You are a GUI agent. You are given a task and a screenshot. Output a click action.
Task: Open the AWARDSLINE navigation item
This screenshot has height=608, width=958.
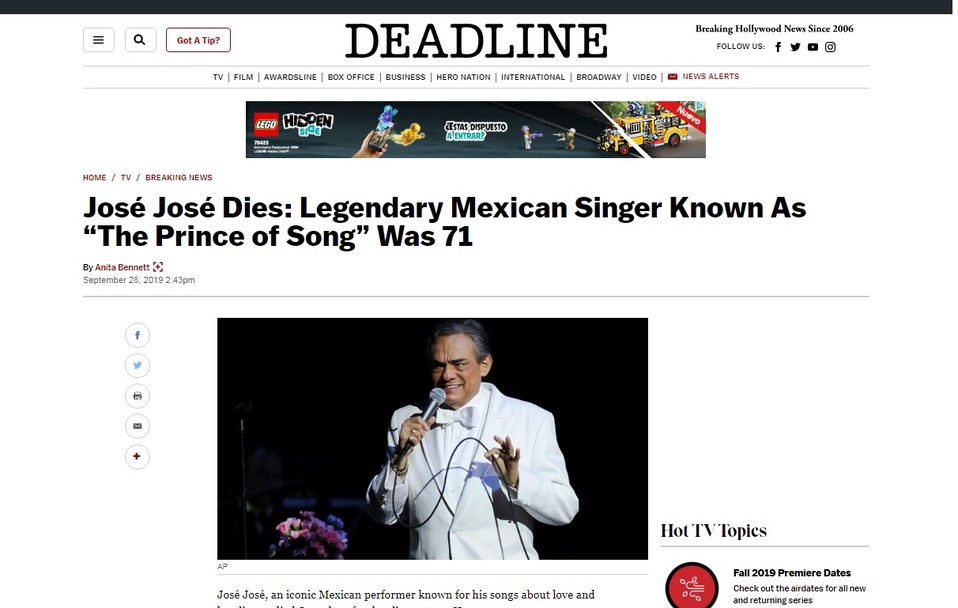[x=290, y=77]
